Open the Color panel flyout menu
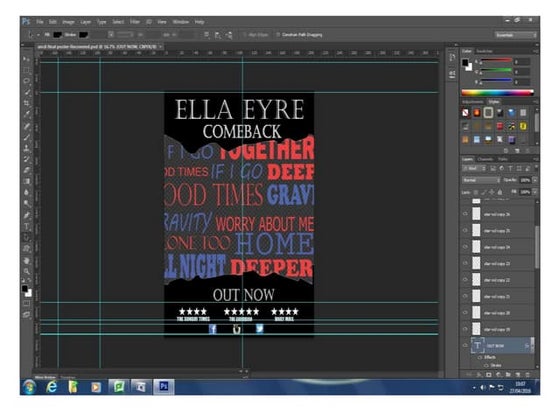Image resolution: width=560 pixels, height=420 pixels. point(536,51)
